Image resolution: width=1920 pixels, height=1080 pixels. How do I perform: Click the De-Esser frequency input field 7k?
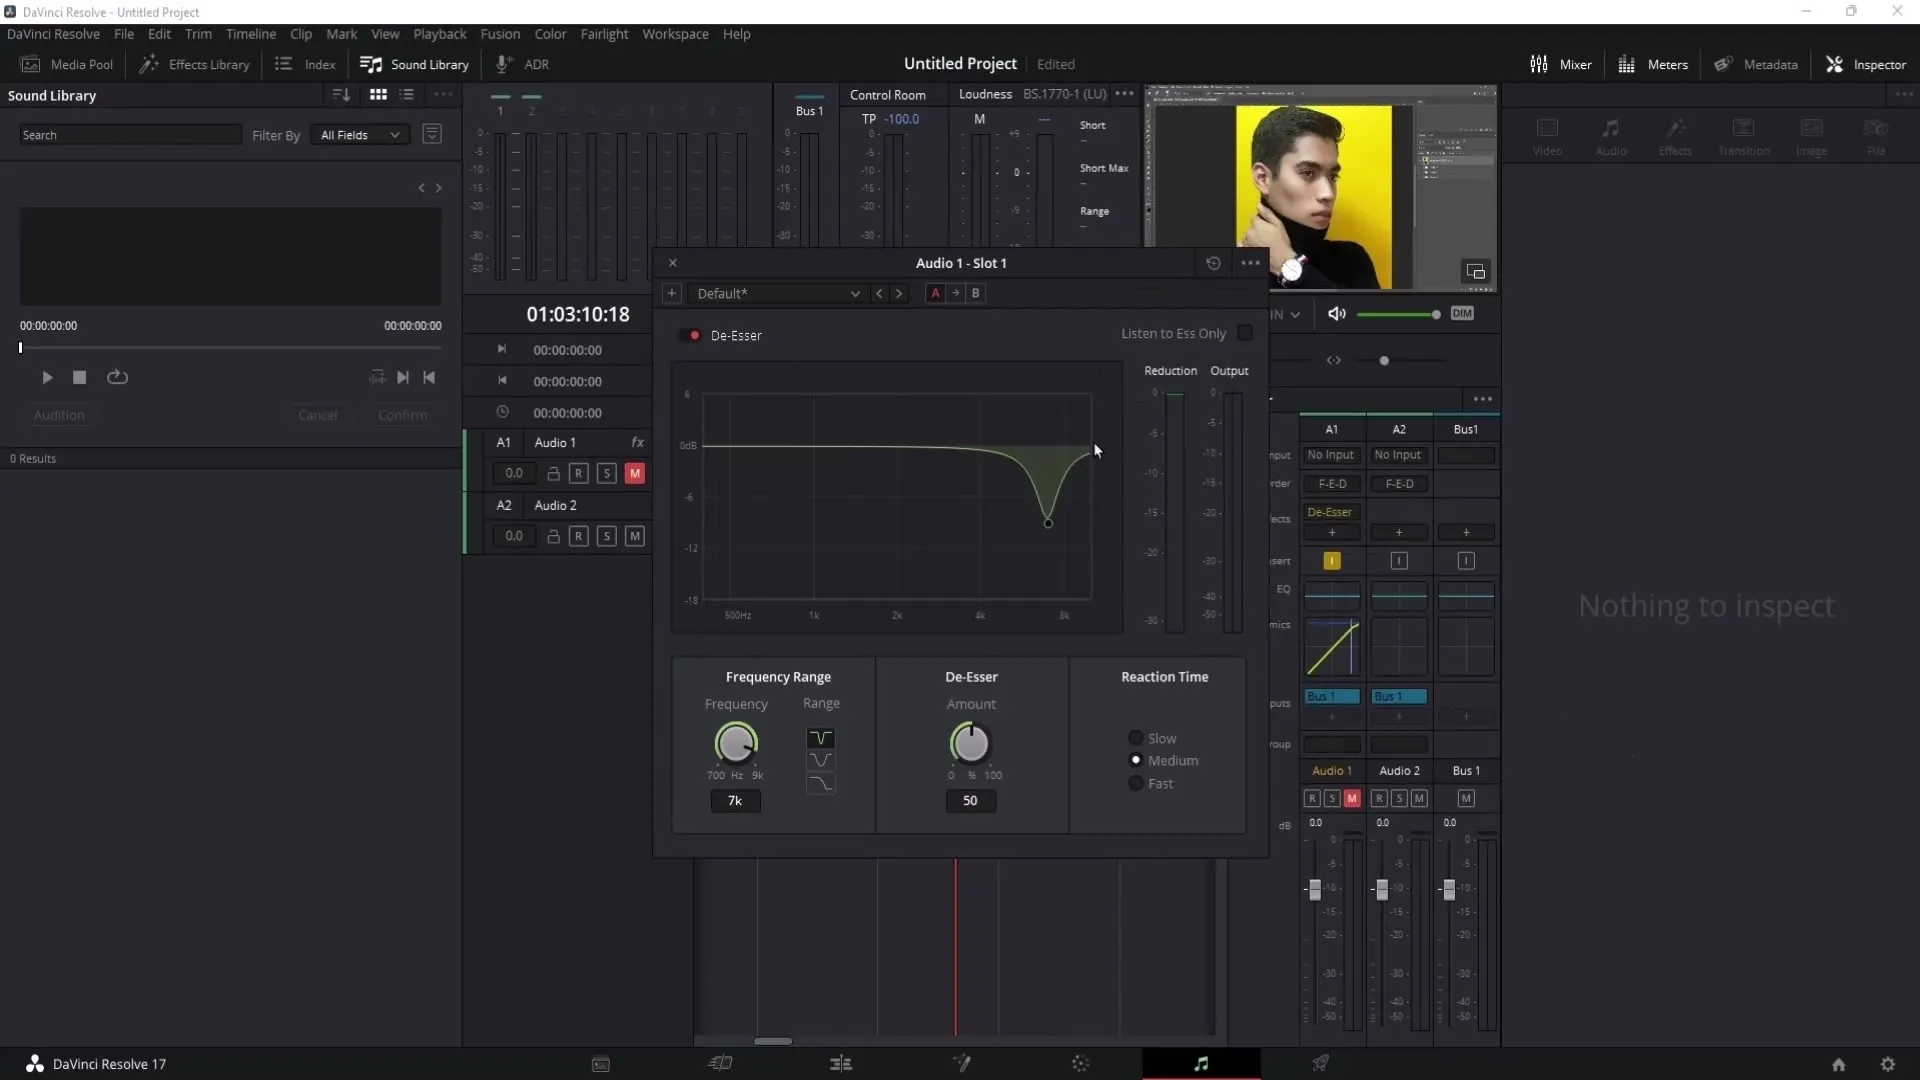pos(735,800)
